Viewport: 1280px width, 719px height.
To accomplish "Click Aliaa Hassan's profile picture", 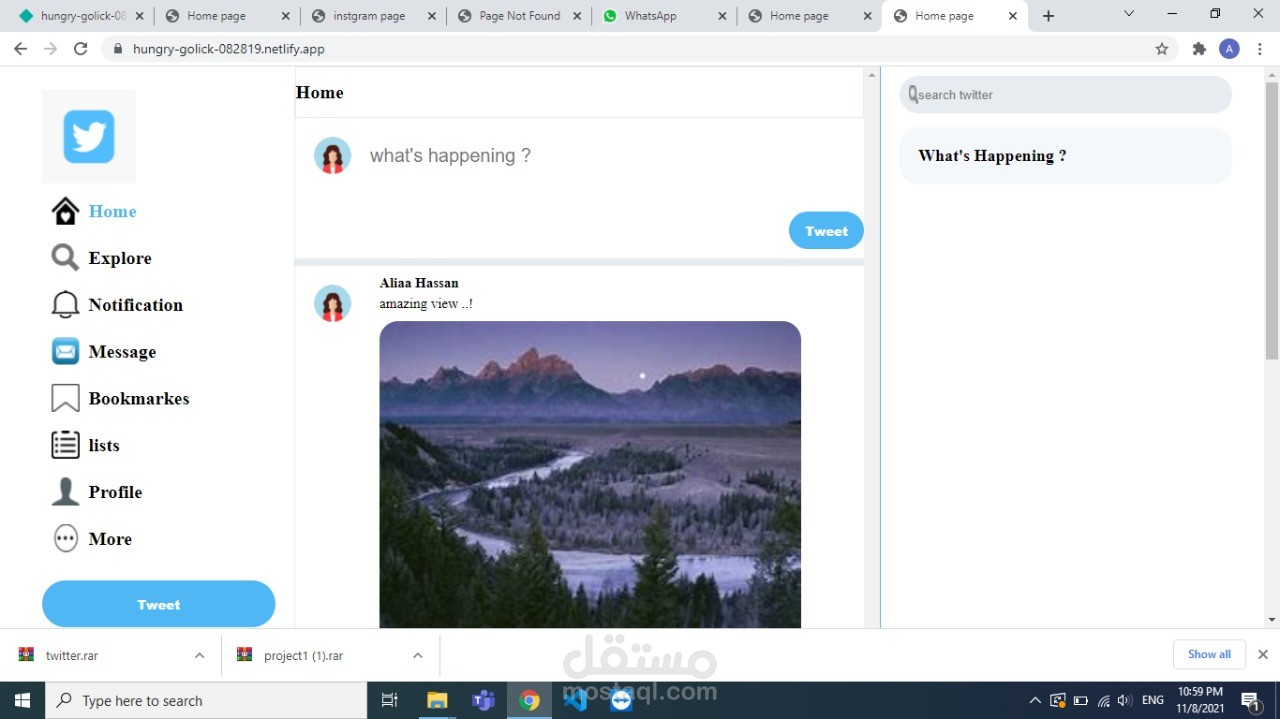I will pyautogui.click(x=333, y=303).
